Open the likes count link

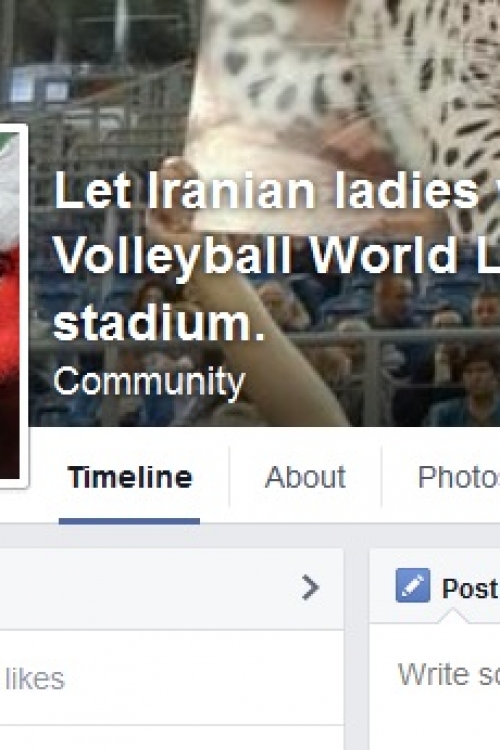[x=34, y=679]
